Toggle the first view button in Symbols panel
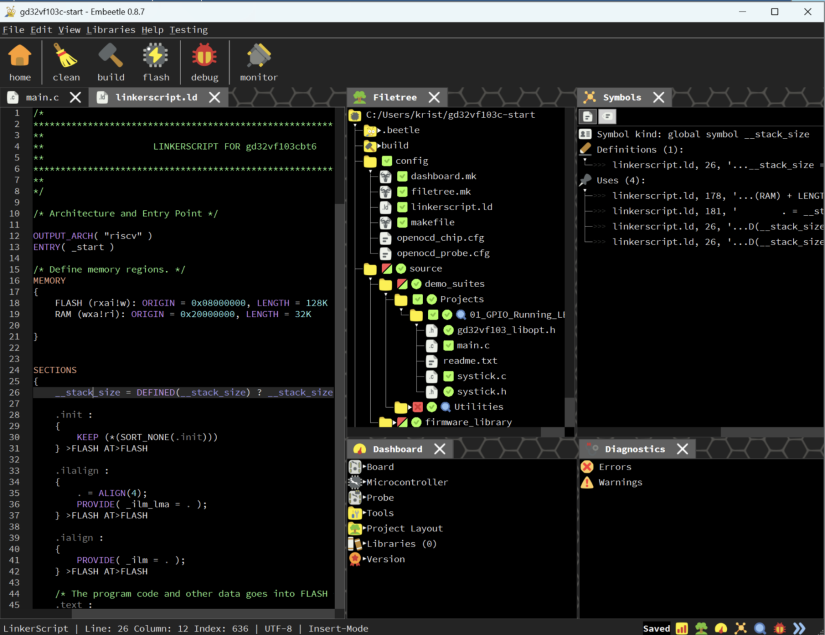 587,115
